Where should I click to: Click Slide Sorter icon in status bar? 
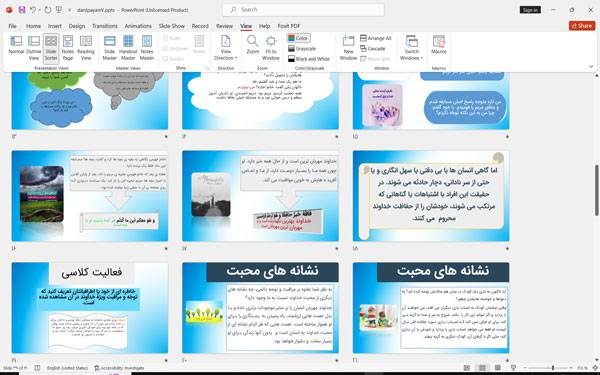pyautogui.click(x=482, y=368)
